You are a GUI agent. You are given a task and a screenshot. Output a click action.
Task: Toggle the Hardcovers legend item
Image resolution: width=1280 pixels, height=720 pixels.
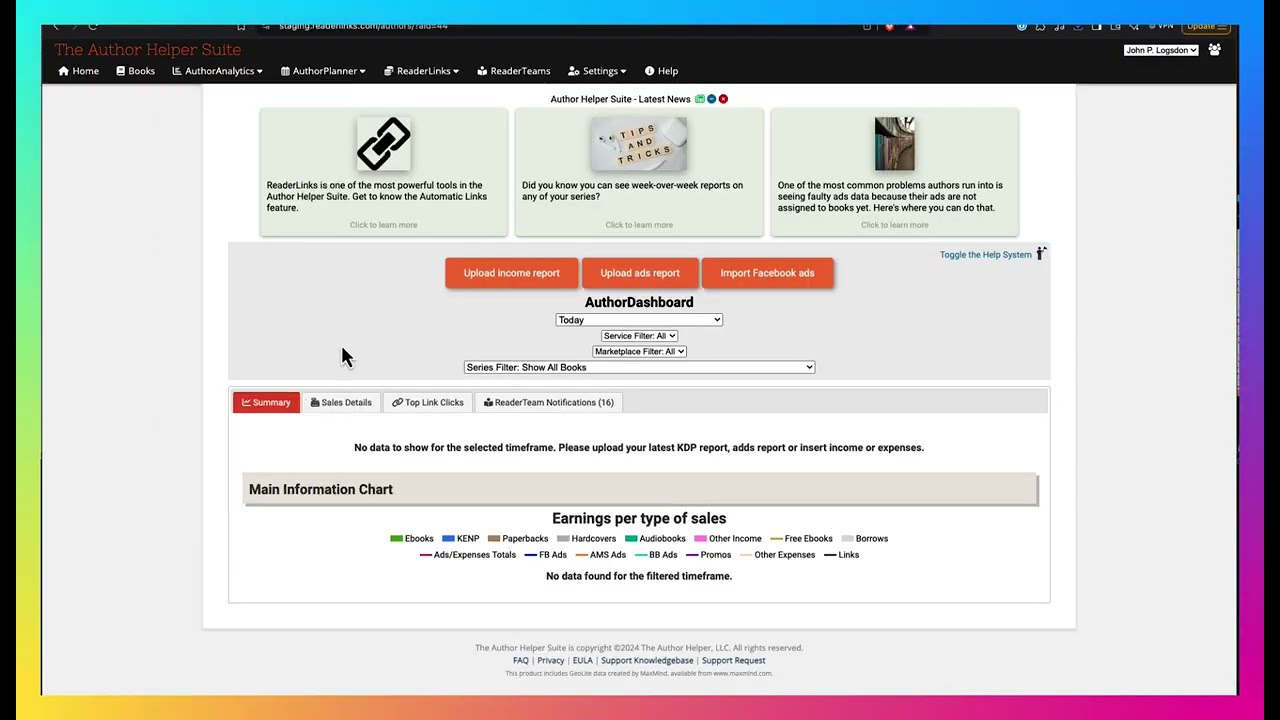point(586,539)
